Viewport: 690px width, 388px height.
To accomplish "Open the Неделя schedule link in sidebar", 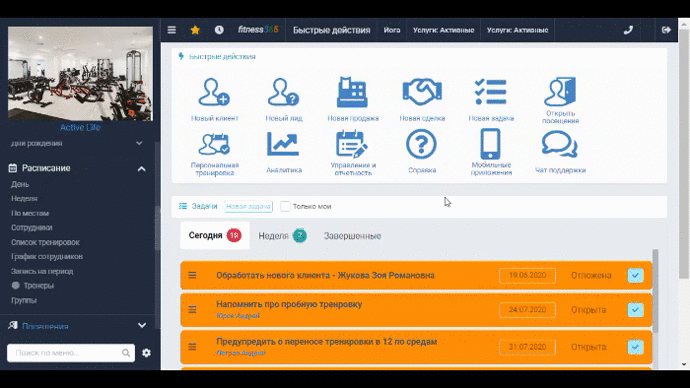I will tap(24, 199).
